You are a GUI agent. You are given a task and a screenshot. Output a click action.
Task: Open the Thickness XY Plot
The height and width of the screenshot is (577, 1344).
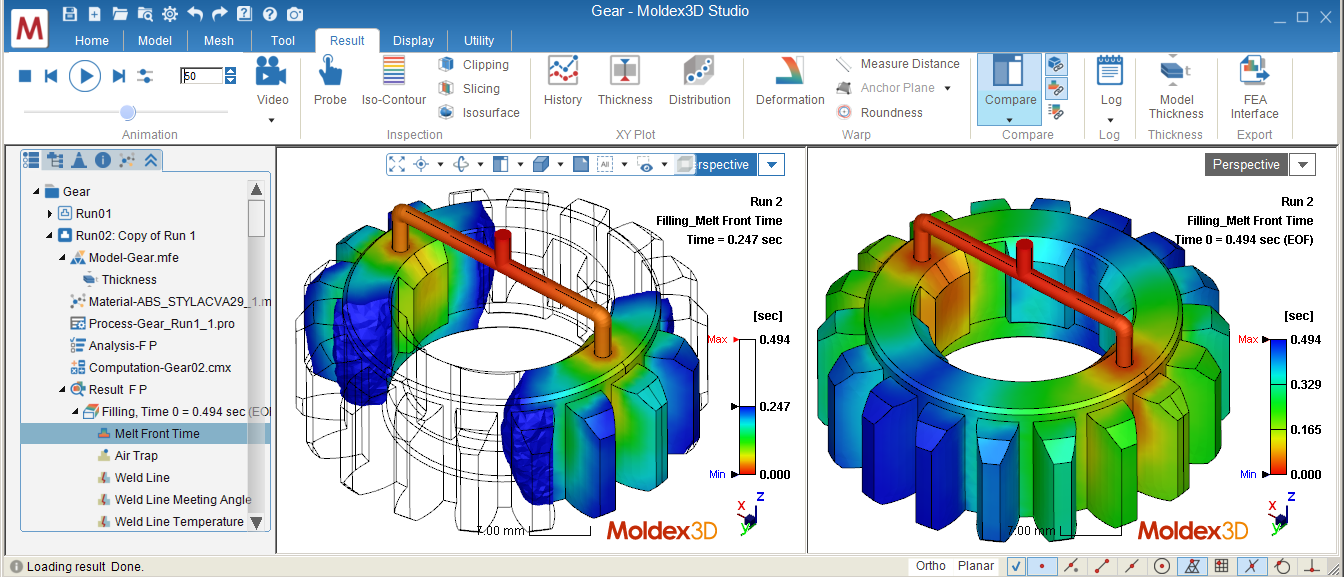tap(624, 80)
